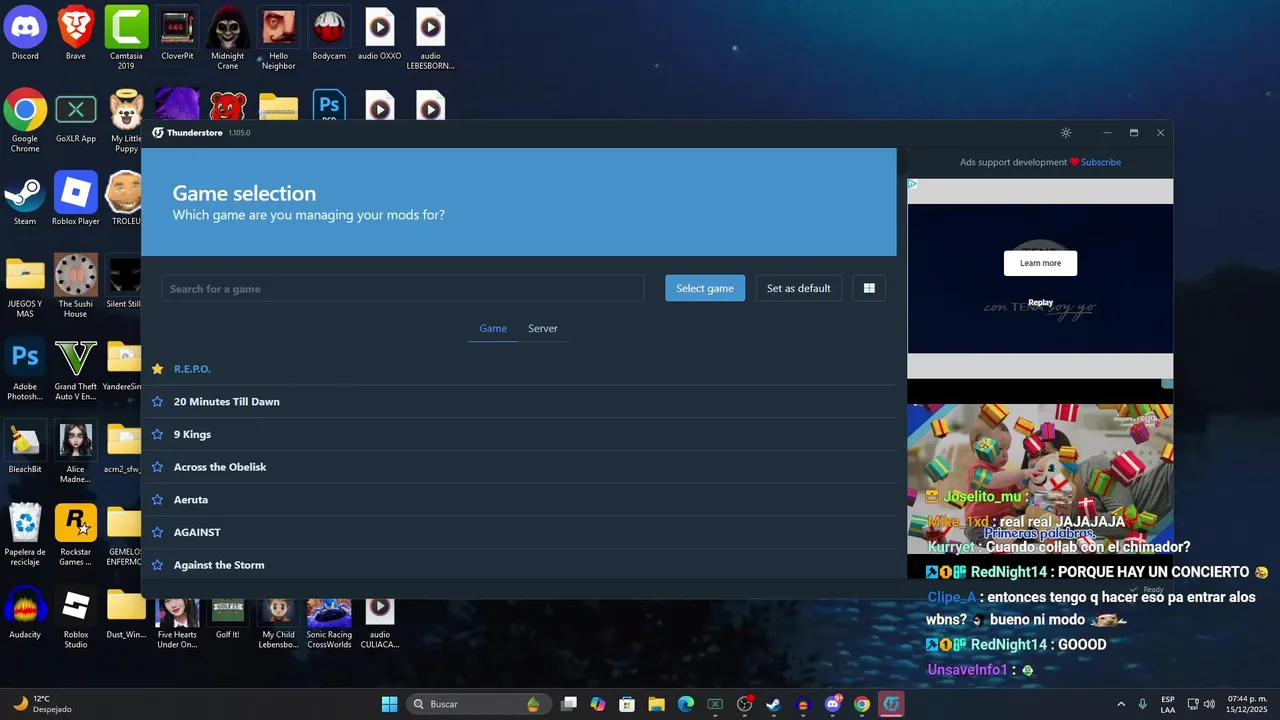Choose 9 Kings from the list

click(192, 435)
